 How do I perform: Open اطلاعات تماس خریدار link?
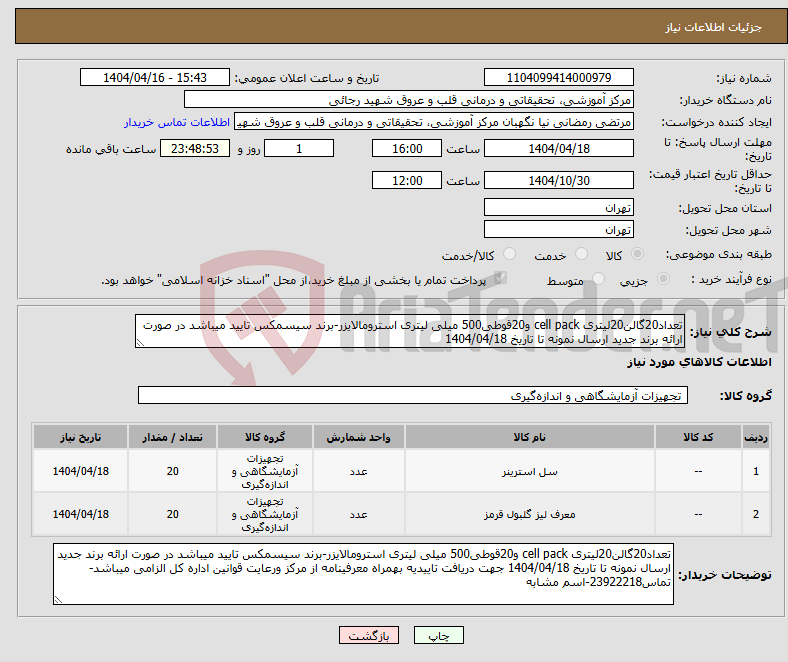177,122
